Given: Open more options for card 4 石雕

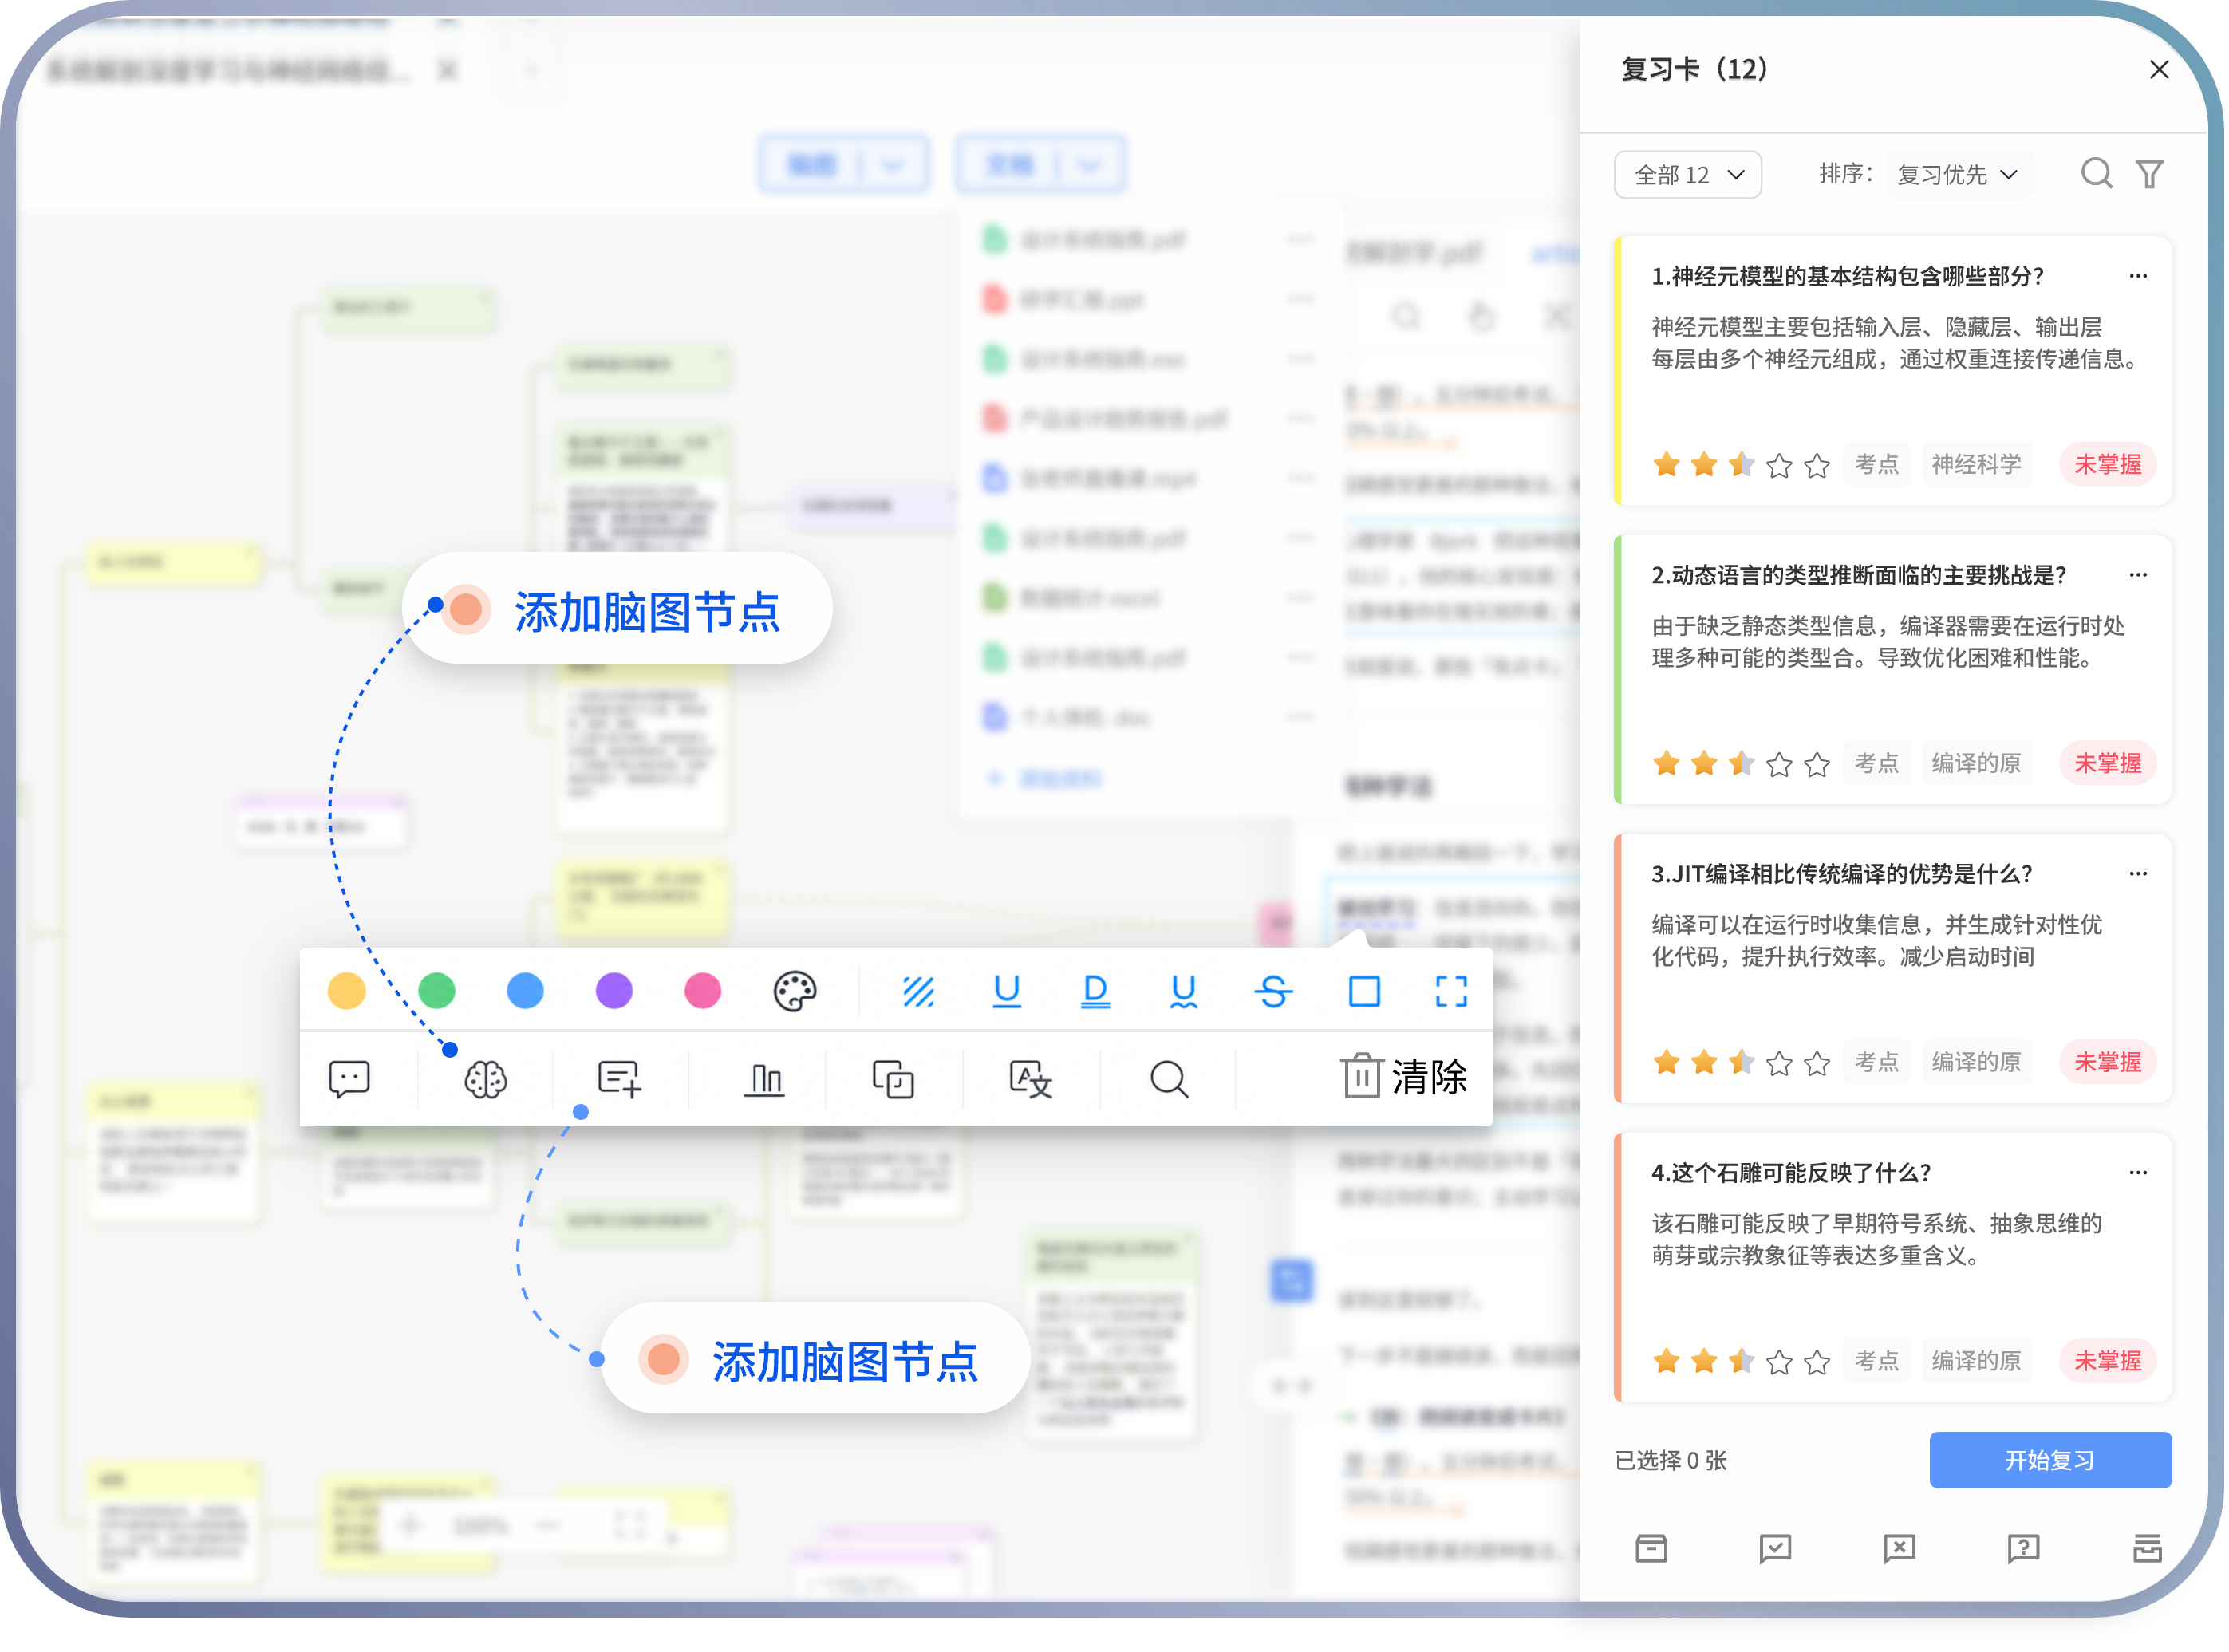Looking at the screenshot, I should [x=2138, y=1173].
